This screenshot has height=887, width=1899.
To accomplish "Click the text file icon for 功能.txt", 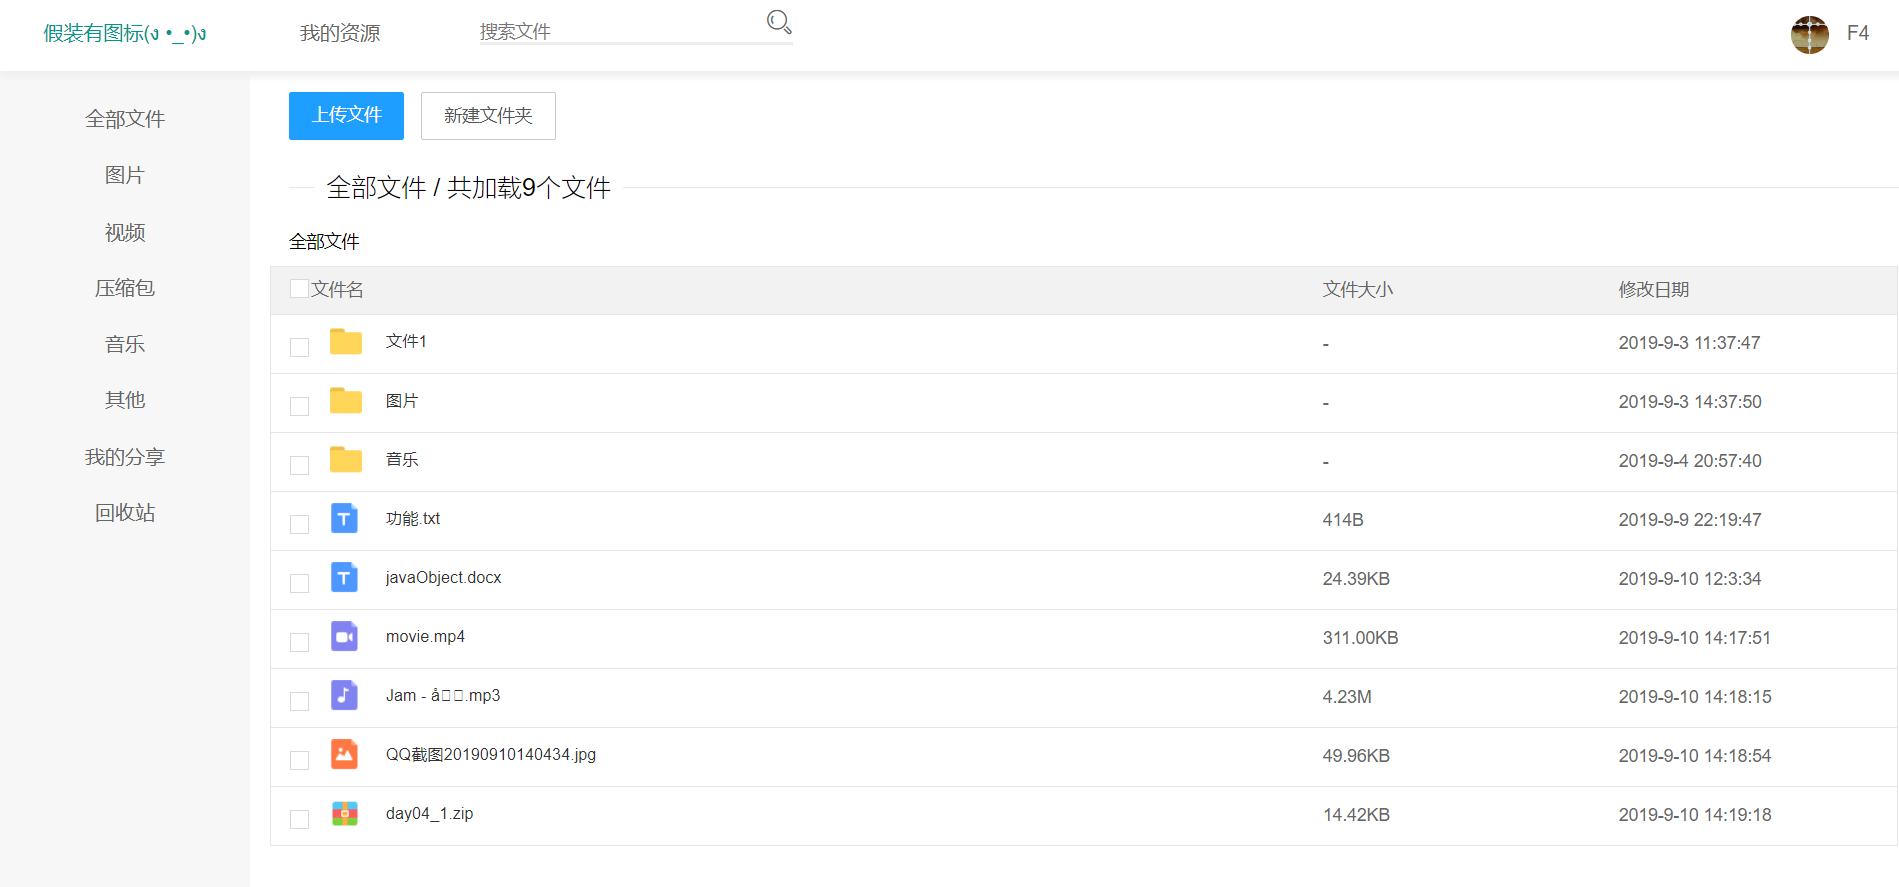I will pyautogui.click(x=344, y=519).
